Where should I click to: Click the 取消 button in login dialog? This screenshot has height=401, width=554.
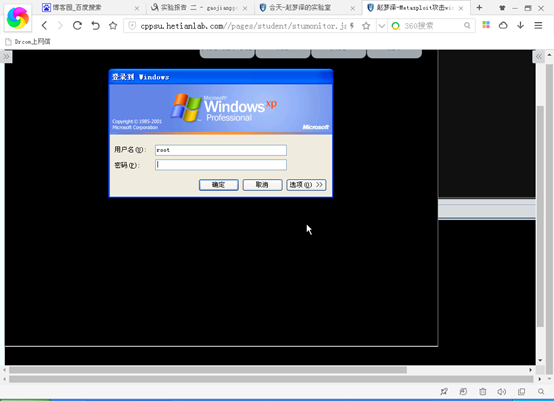click(262, 185)
